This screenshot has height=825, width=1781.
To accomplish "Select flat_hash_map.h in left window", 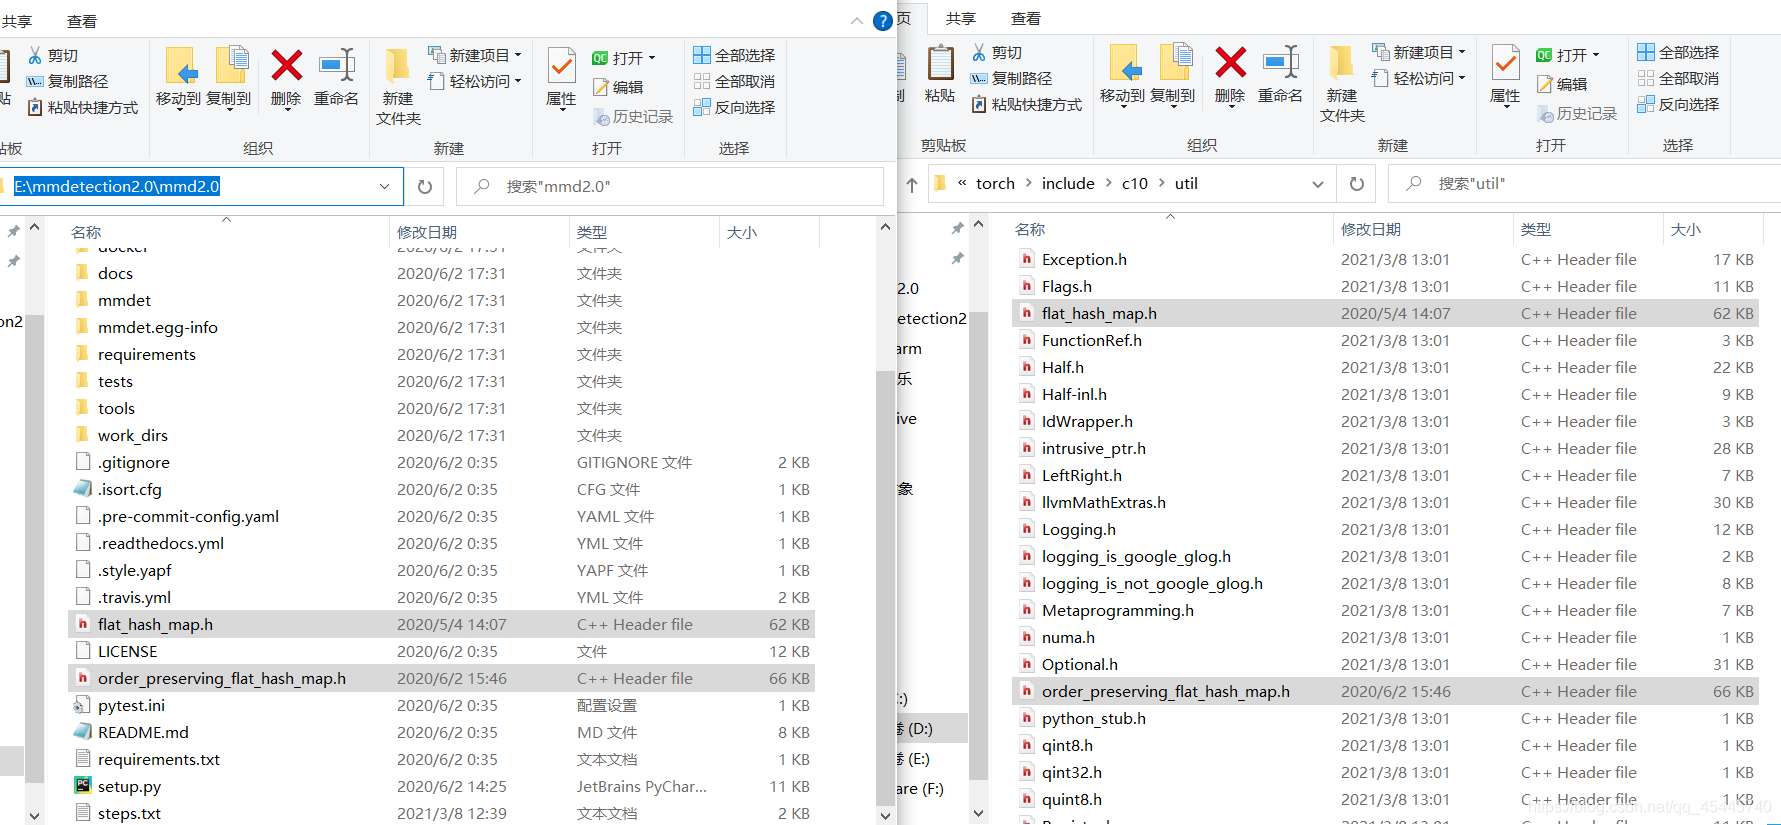I will tap(441, 625).
